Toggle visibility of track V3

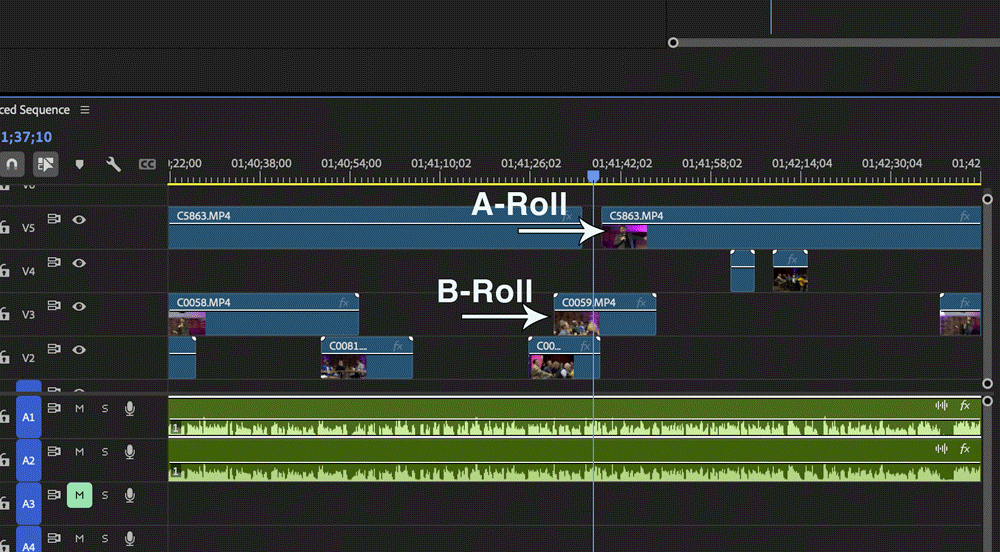[78, 307]
